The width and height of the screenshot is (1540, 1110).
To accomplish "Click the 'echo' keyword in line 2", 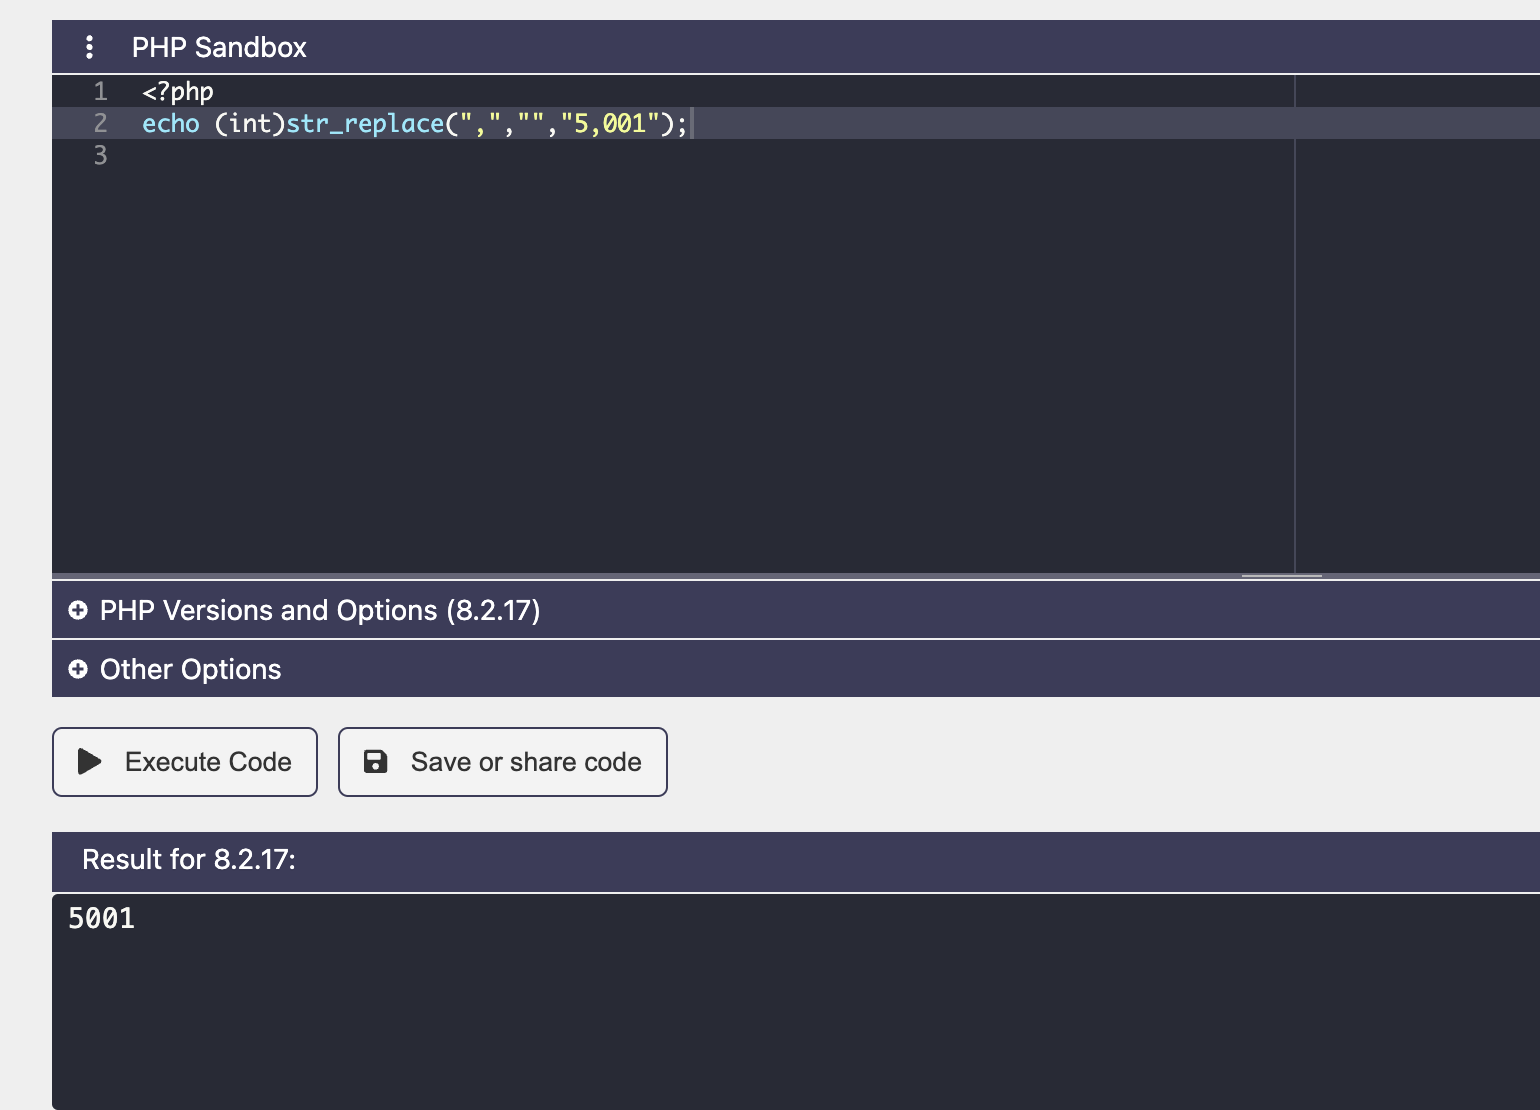I will point(171,123).
